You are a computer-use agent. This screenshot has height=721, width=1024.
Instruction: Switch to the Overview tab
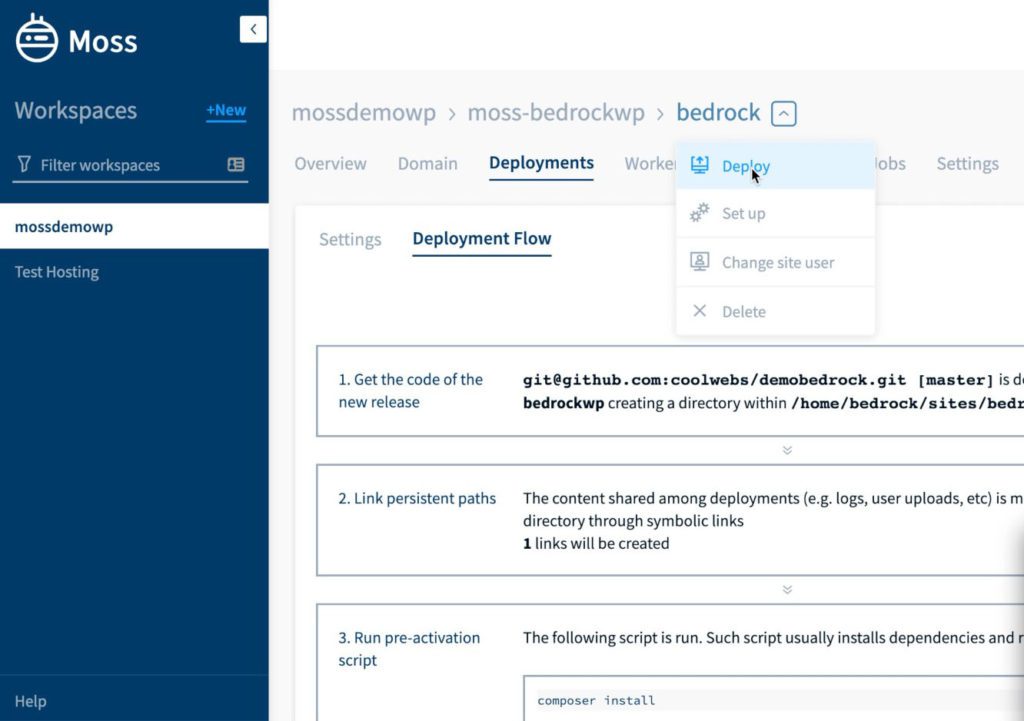(x=330, y=163)
